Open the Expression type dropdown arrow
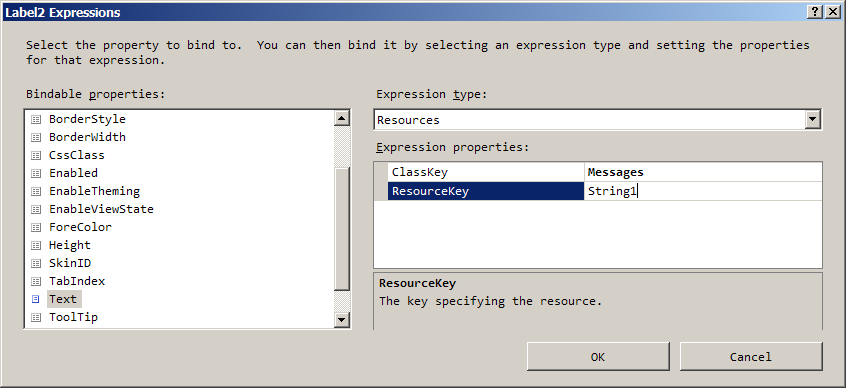Viewport: 846px width, 388px height. pos(813,120)
